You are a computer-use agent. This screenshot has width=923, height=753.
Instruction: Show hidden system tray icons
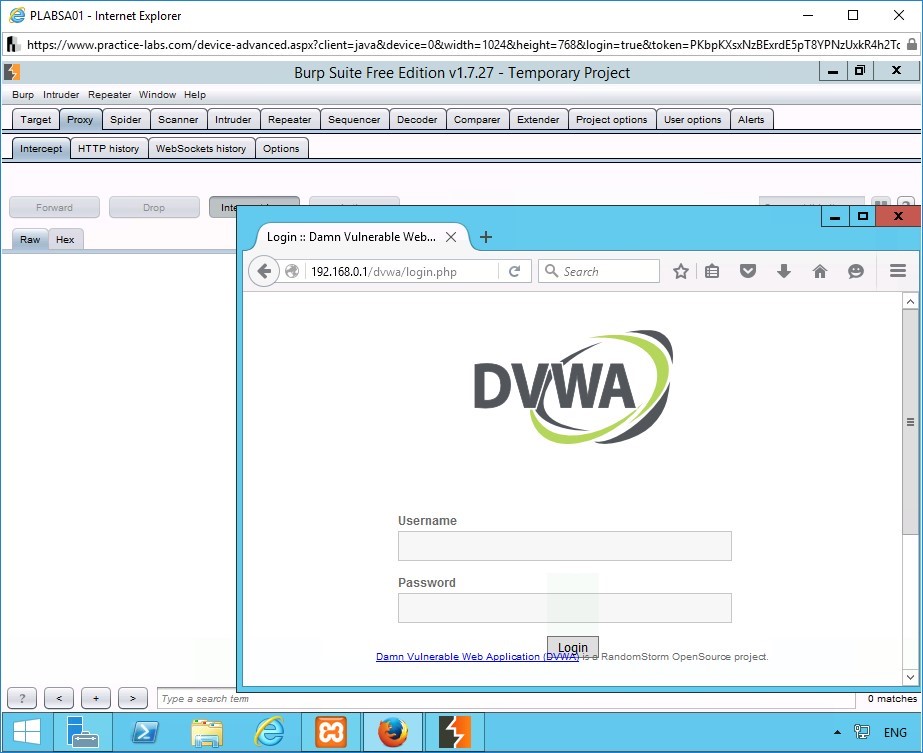click(x=837, y=733)
